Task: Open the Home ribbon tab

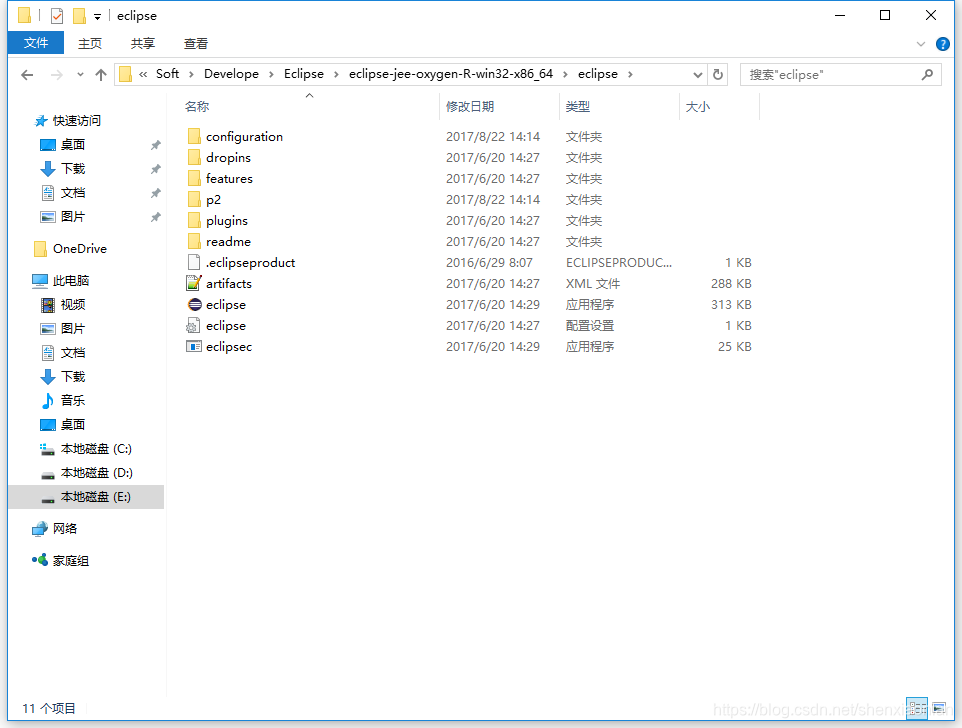Action: pyautogui.click(x=90, y=44)
